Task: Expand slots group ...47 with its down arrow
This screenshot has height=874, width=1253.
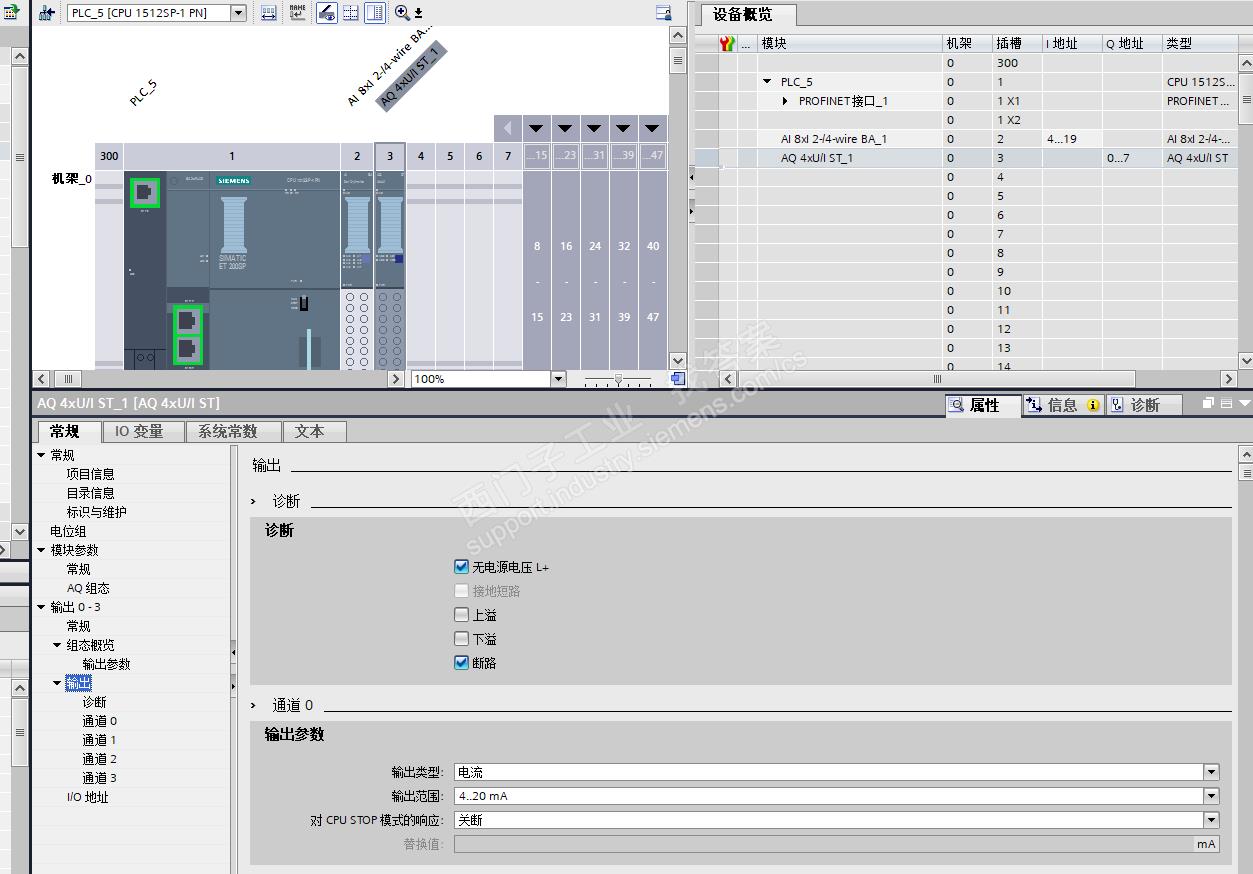Action: [x=653, y=128]
